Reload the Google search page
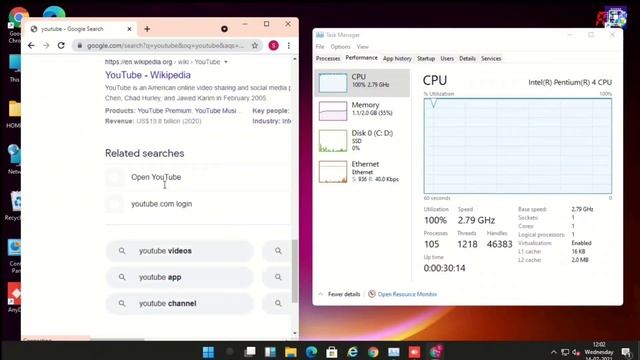This screenshot has height=360, width=640. [61, 45]
